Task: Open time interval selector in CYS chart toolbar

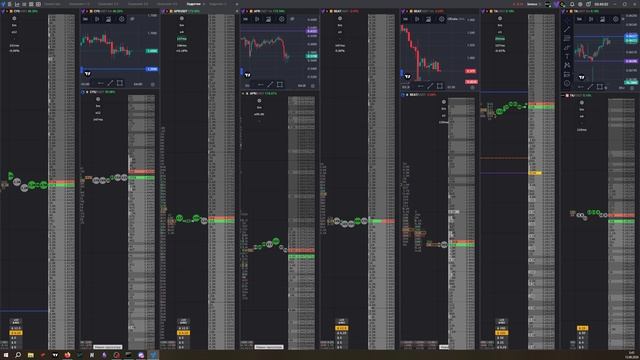Action: click(85, 19)
